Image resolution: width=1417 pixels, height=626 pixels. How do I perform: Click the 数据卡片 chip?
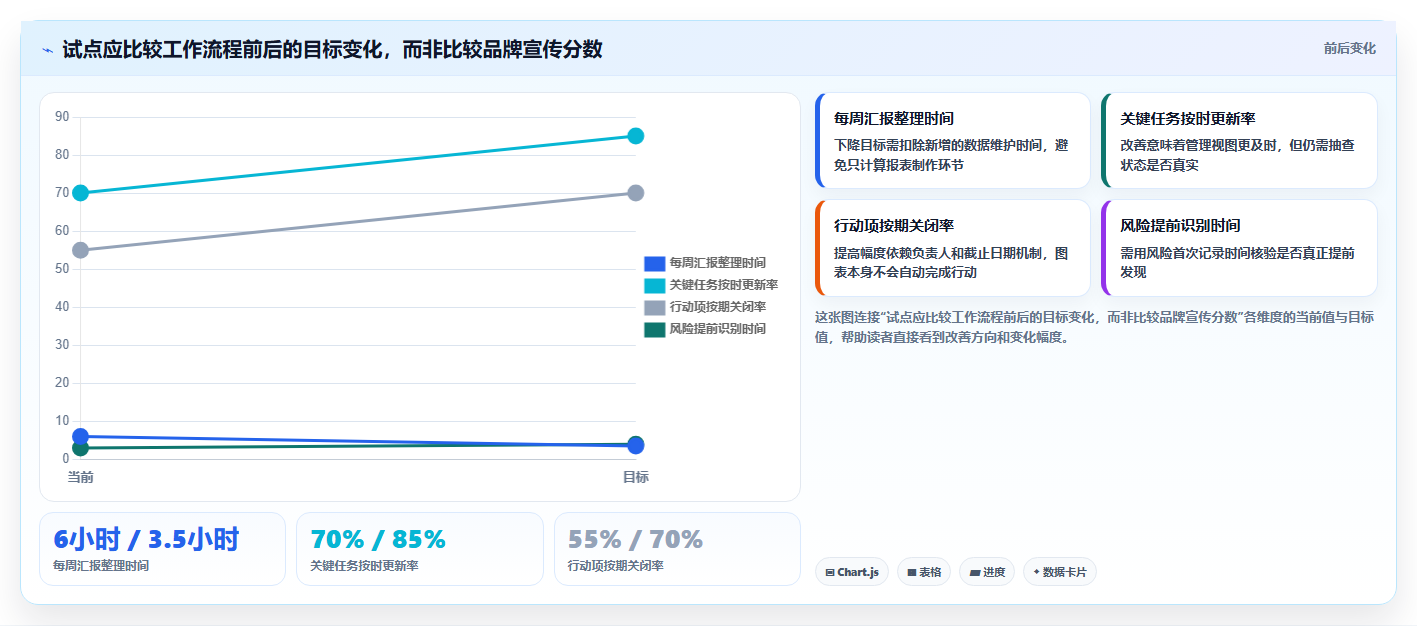pyautogui.click(x=1060, y=572)
